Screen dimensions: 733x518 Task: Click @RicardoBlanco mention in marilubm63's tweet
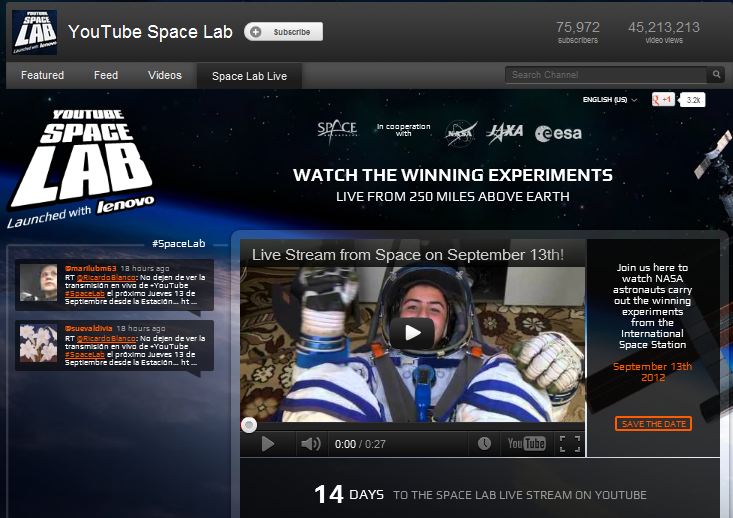[107, 278]
